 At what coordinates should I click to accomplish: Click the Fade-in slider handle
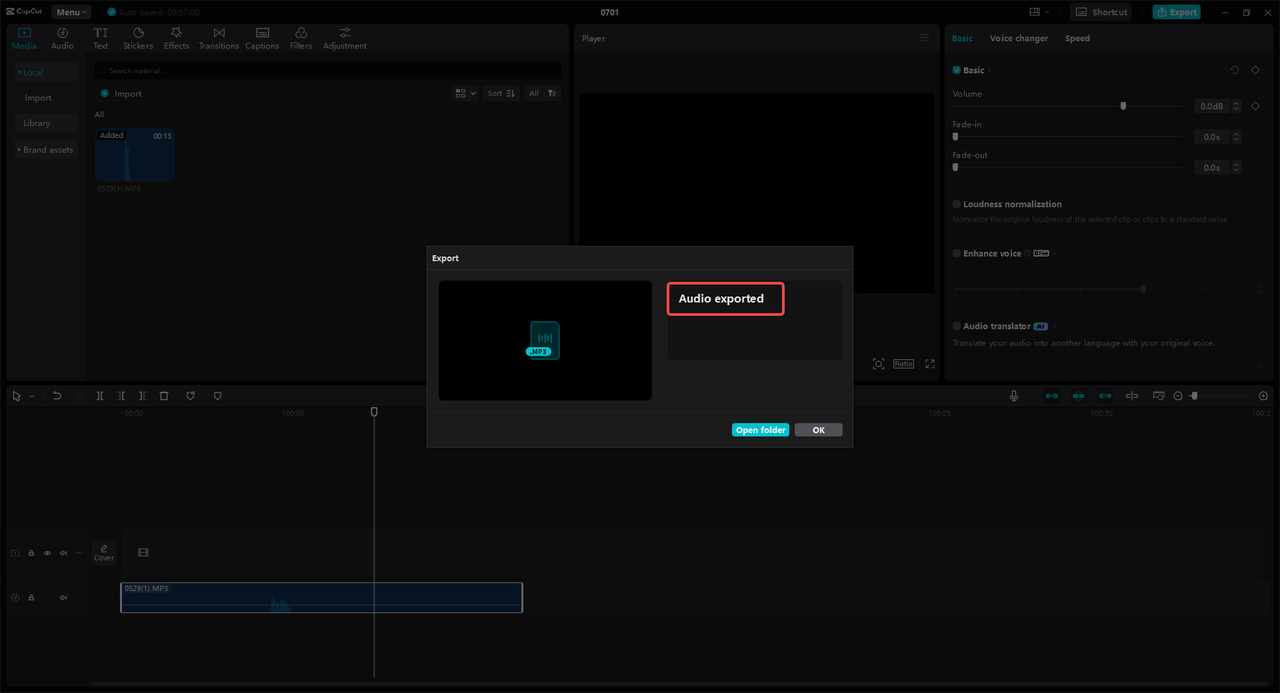pyautogui.click(x=955, y=136)
